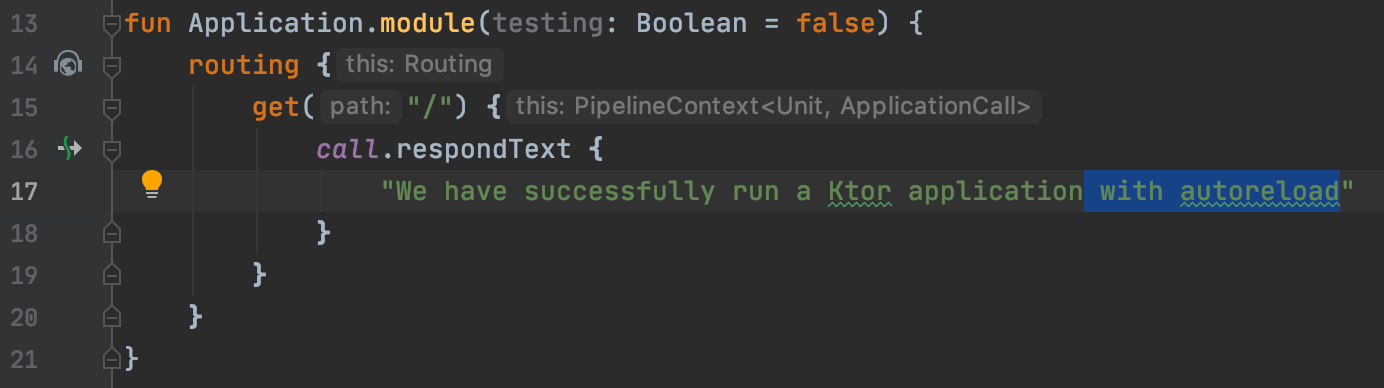
Task: Click the yellow lightbulb intention icon
Action: 151,184
